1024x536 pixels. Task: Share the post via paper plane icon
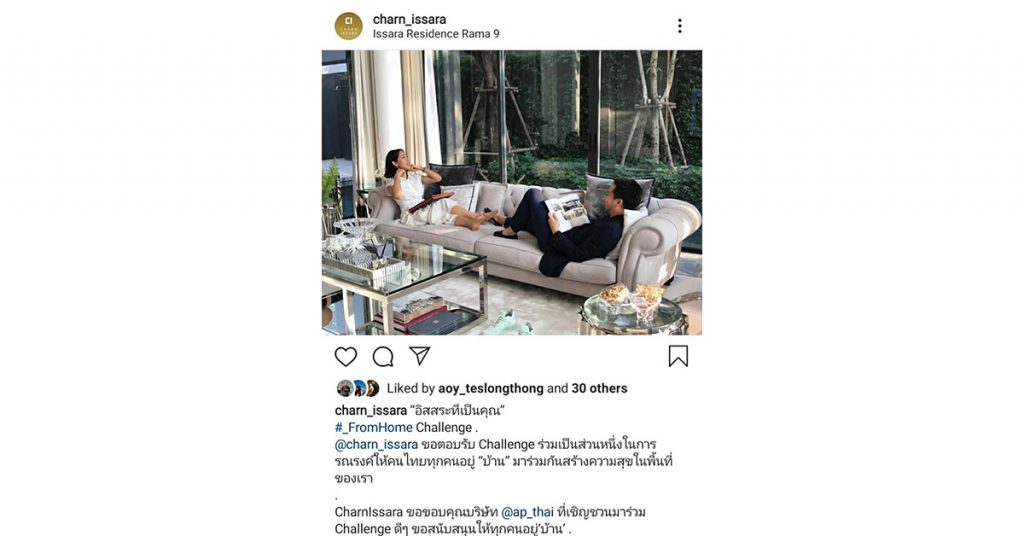[419, 356]
